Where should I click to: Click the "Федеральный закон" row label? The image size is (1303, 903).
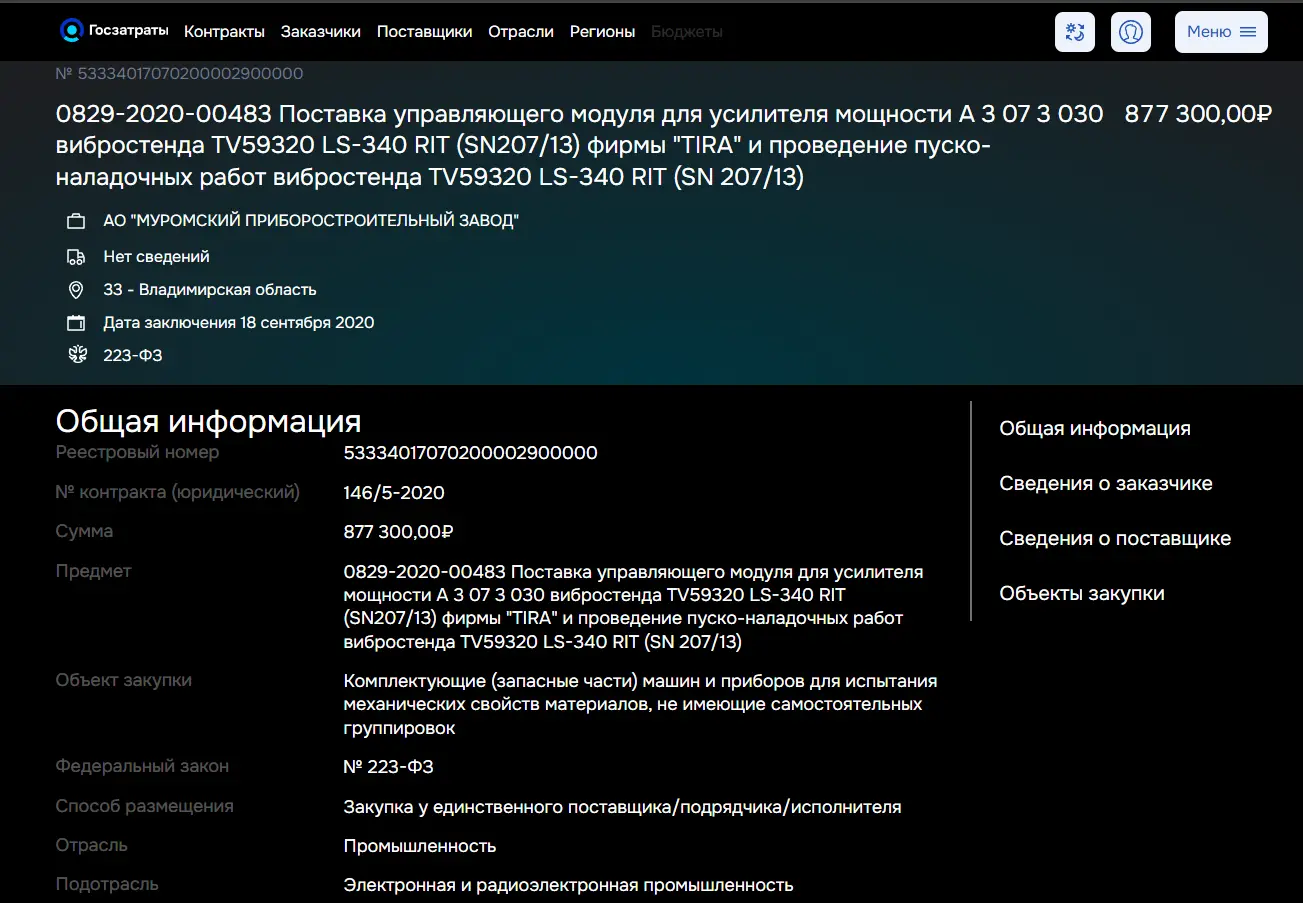click(142, 767)
